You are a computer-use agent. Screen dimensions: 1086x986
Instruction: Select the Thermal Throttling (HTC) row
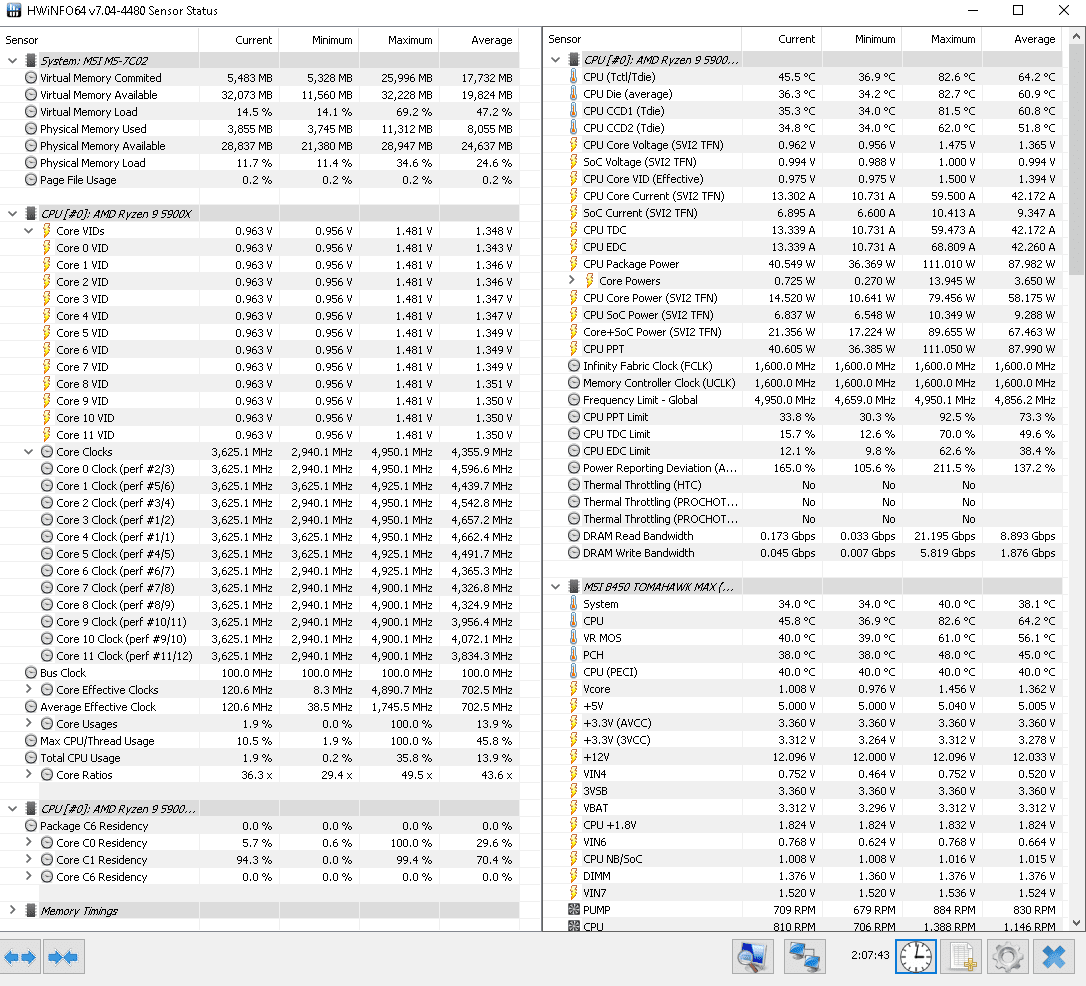(x=803, y=485)
